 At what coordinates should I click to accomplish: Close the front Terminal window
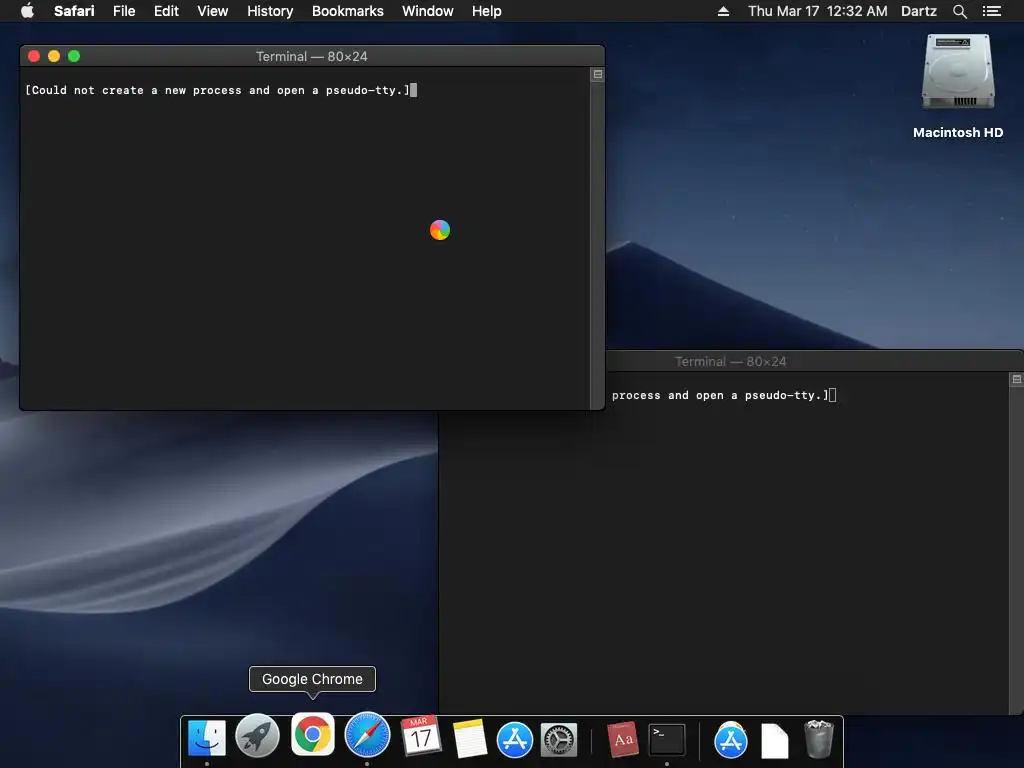point(34,56)
